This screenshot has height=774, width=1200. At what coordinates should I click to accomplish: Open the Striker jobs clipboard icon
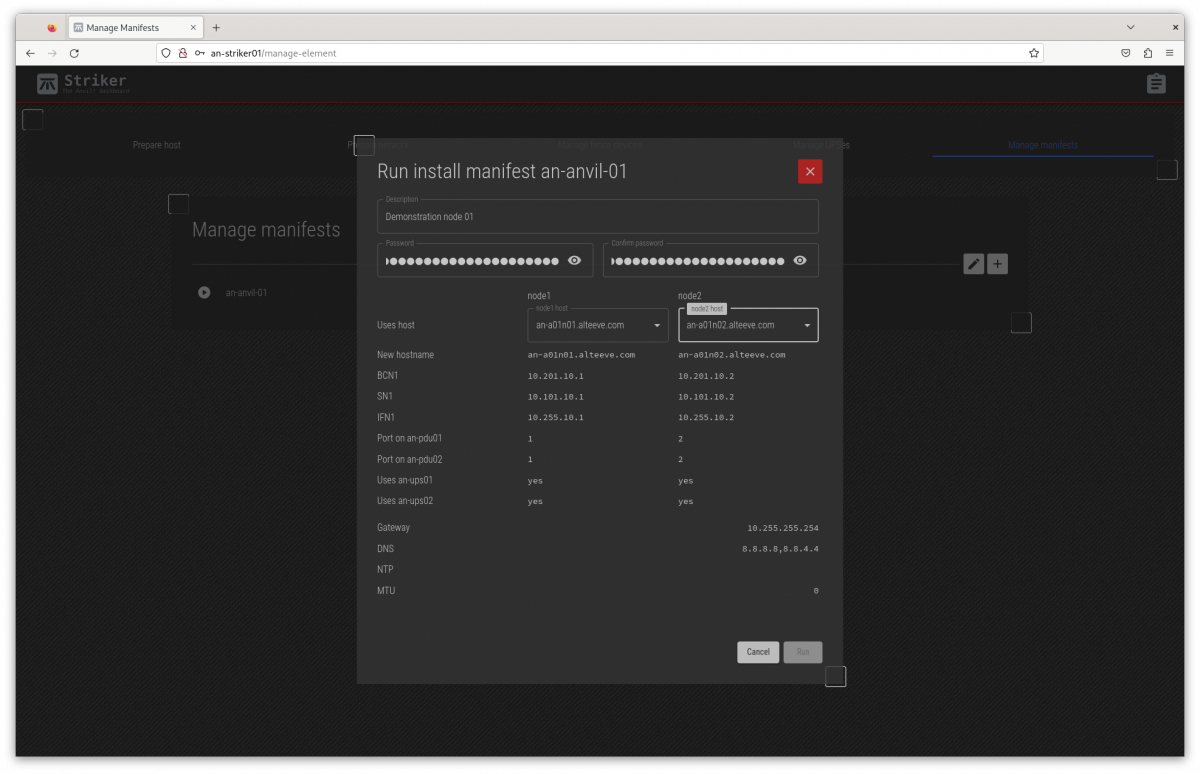coord(1156,84)
